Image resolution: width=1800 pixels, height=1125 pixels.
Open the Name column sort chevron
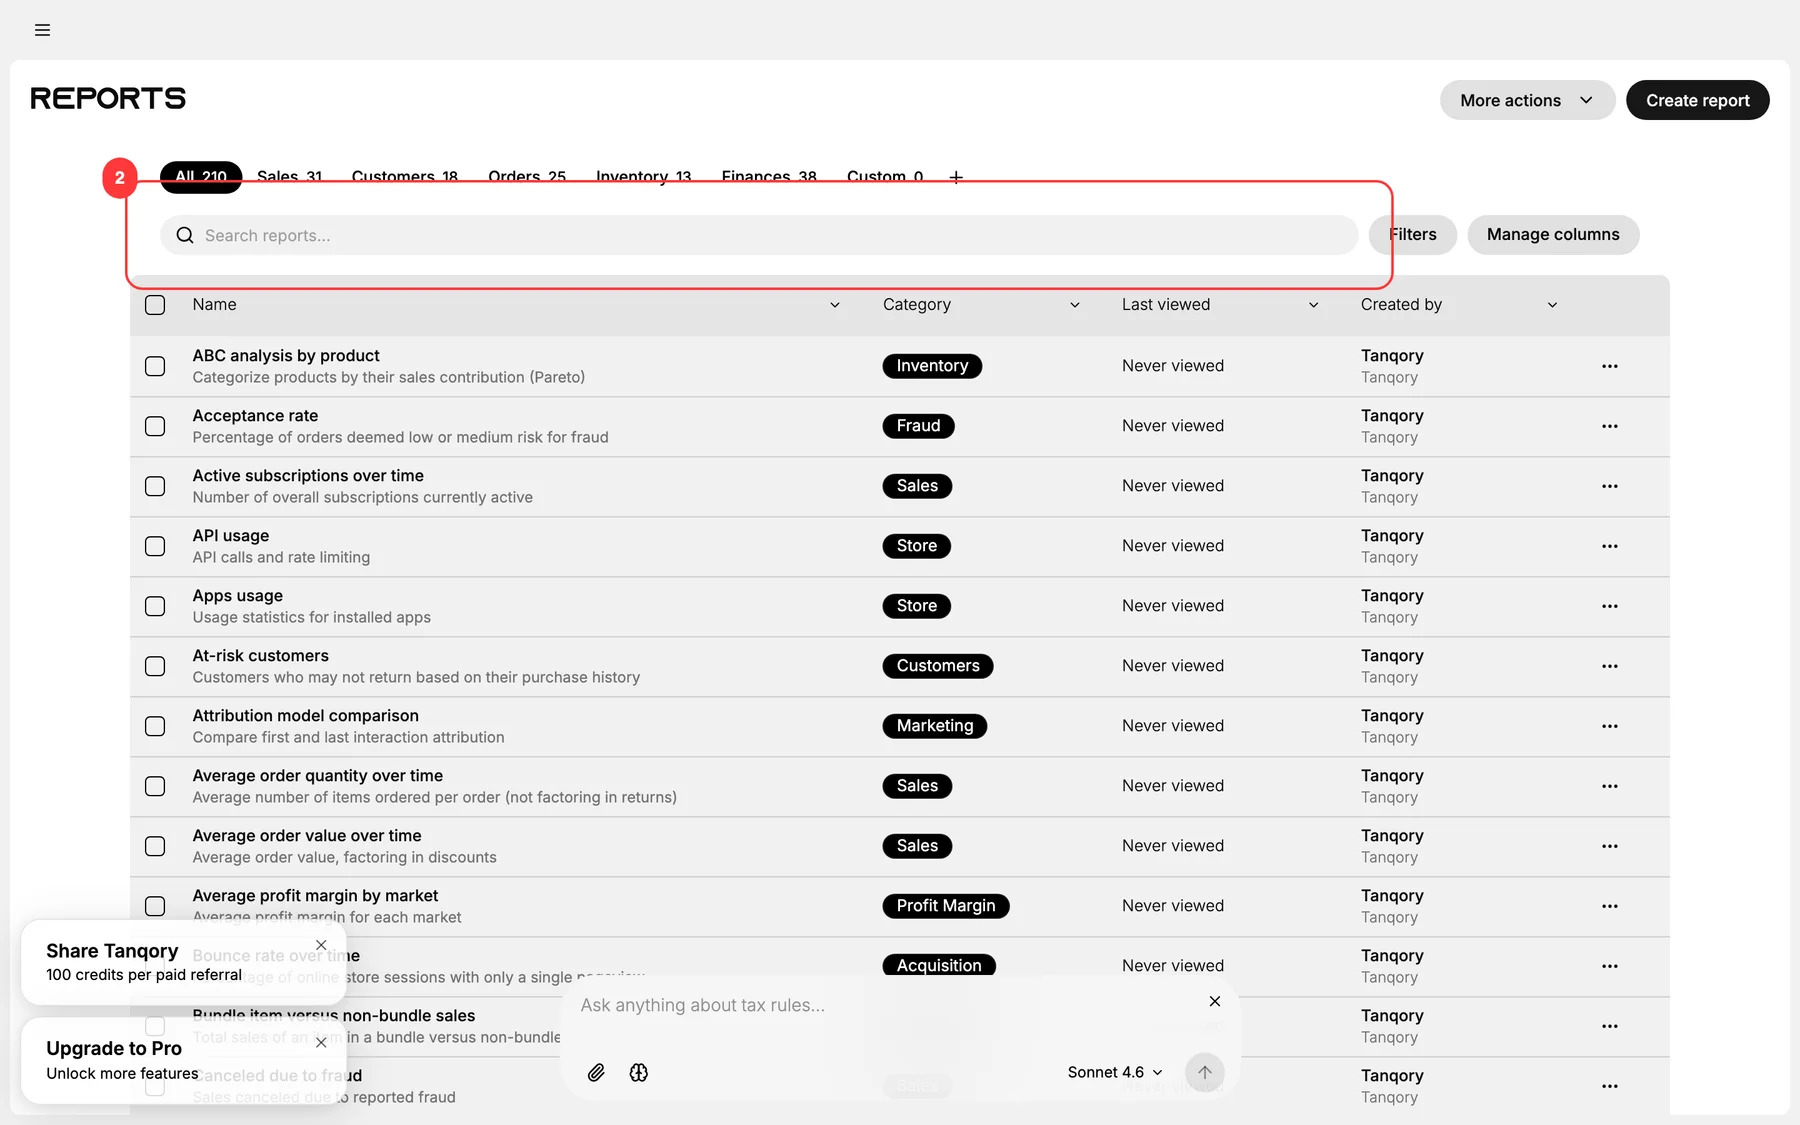tap(835, 305)
